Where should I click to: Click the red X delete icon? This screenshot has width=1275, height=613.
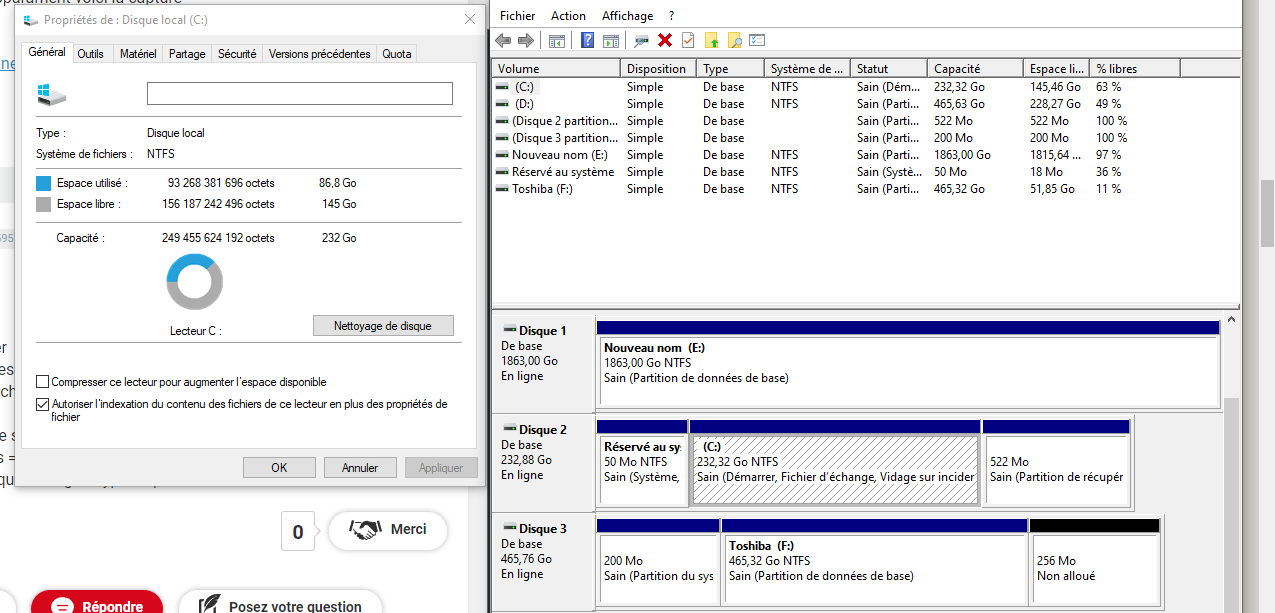click(x=664, y=40)
